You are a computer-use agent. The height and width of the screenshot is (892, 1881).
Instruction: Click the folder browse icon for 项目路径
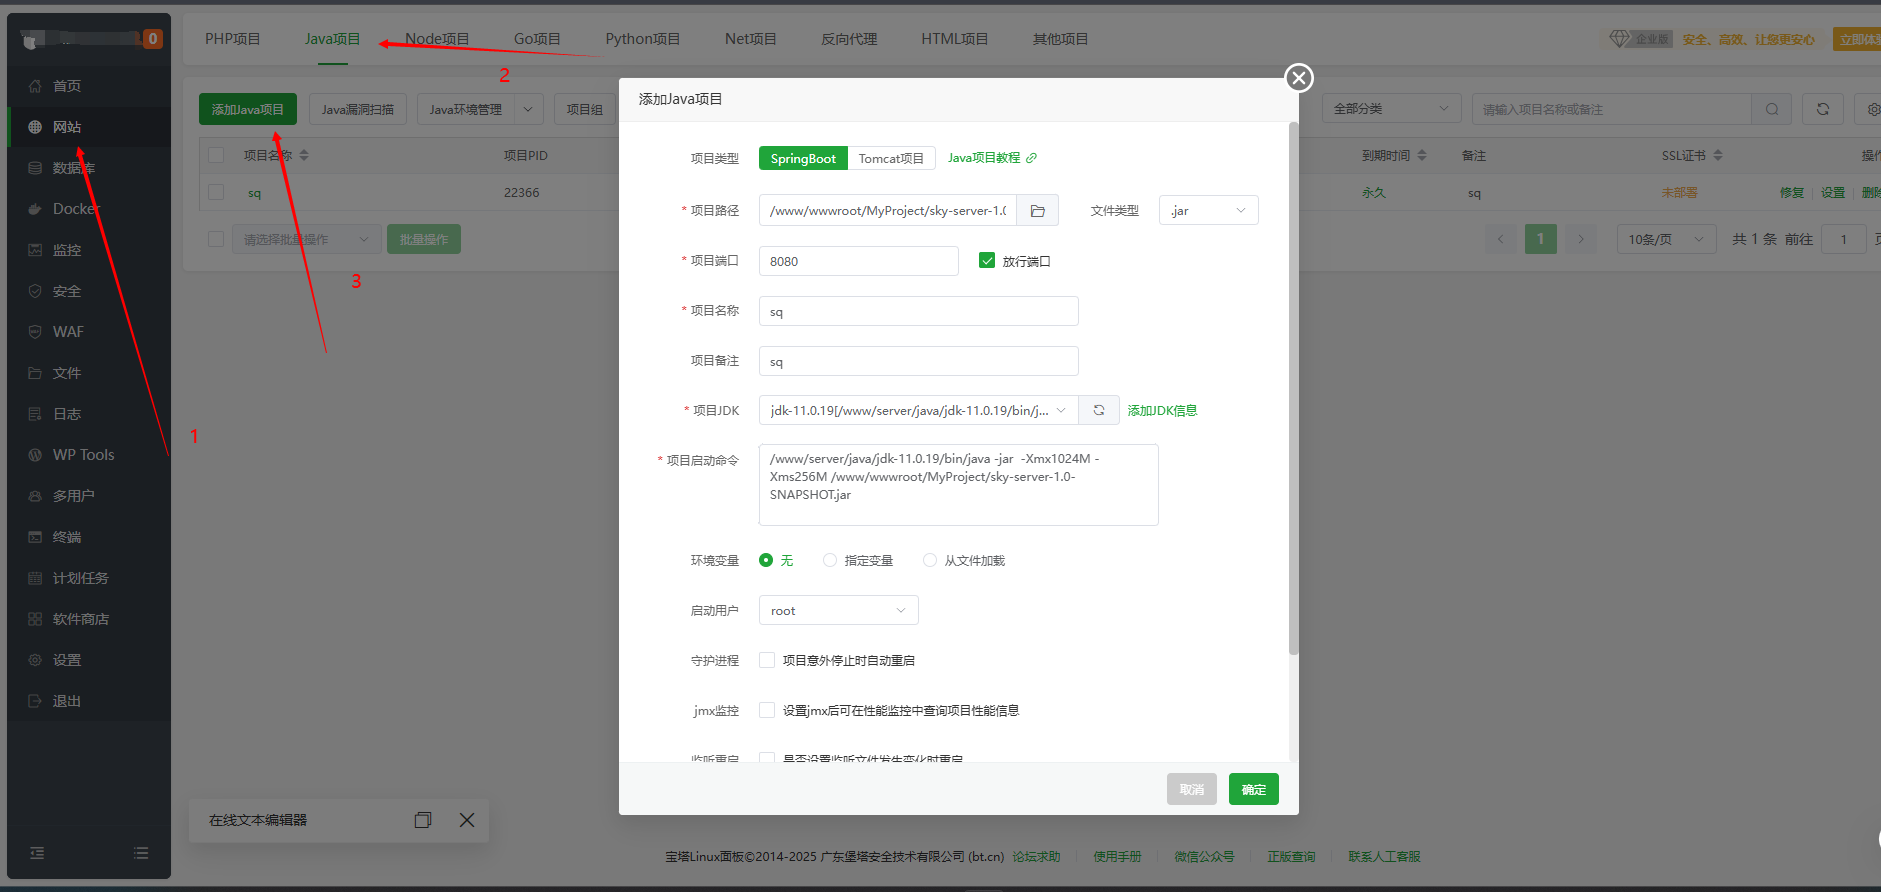(1038, 211)
